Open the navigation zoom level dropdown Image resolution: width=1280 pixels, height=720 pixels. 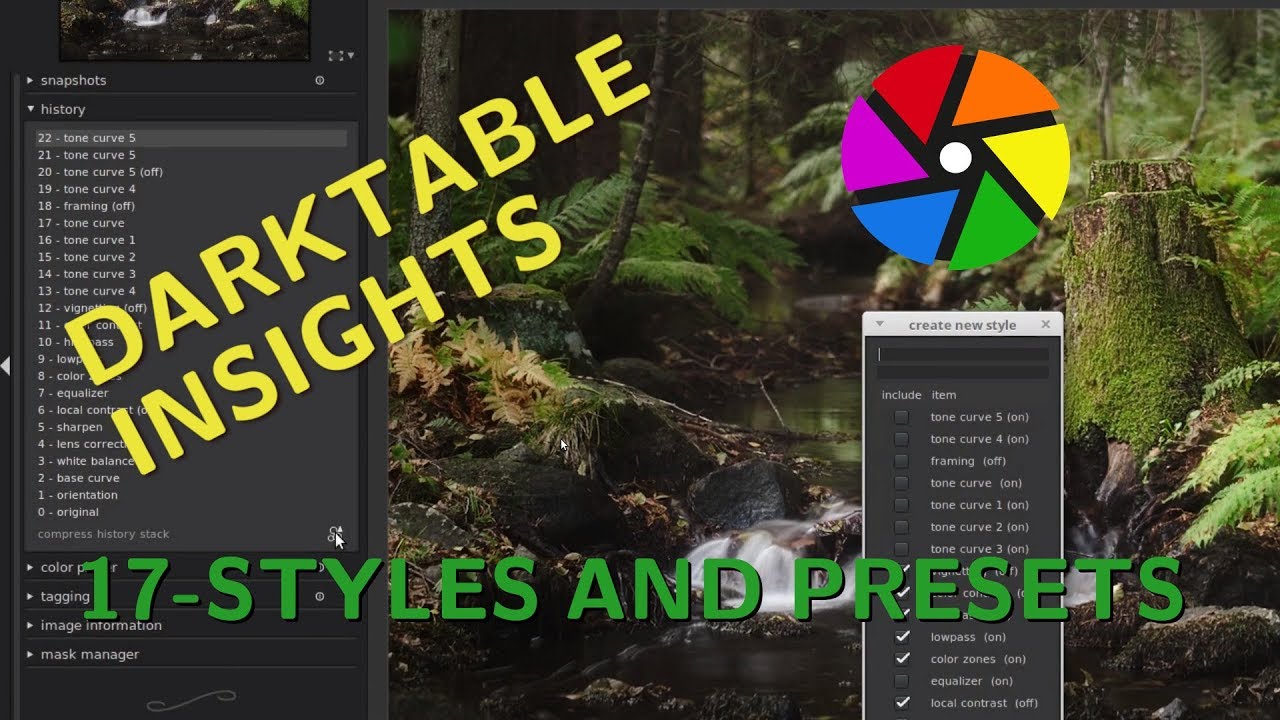(351, 57)
